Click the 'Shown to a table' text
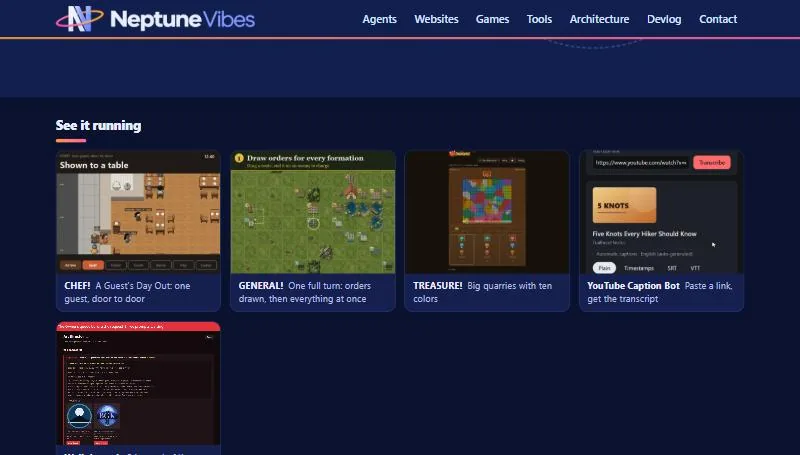This screenshot has width=800, height=455. coord(94,165)
